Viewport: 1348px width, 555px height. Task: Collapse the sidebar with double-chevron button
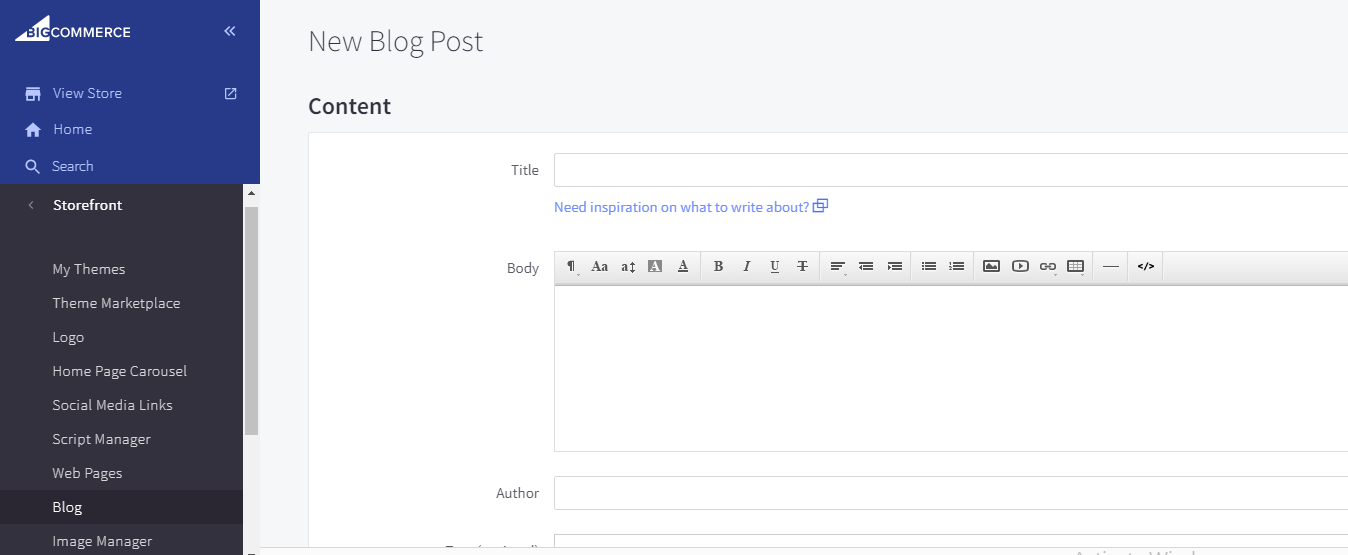point(230,31)
